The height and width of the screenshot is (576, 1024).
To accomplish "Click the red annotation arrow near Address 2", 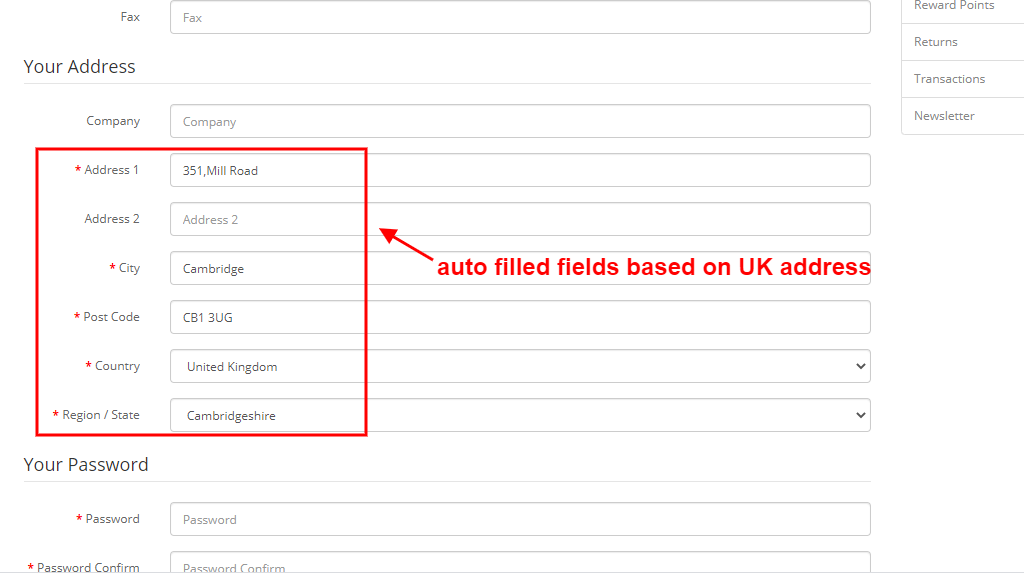I will 398,243.
